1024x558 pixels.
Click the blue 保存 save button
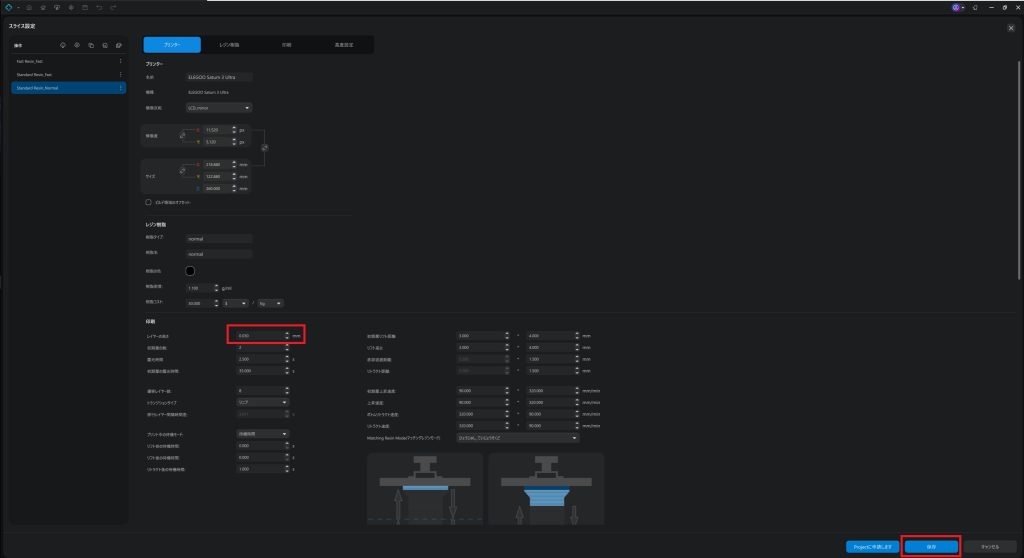pos(931,547)
